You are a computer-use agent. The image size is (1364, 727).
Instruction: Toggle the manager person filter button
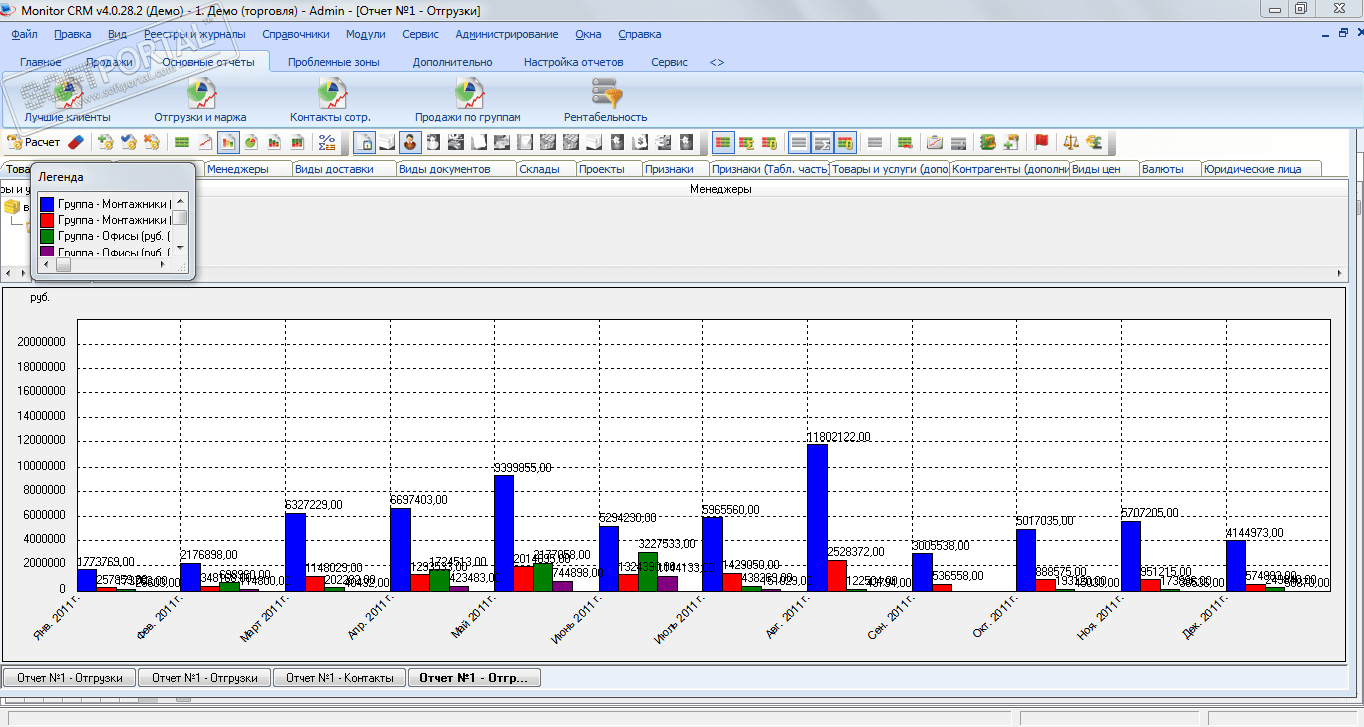coord(410,142)
